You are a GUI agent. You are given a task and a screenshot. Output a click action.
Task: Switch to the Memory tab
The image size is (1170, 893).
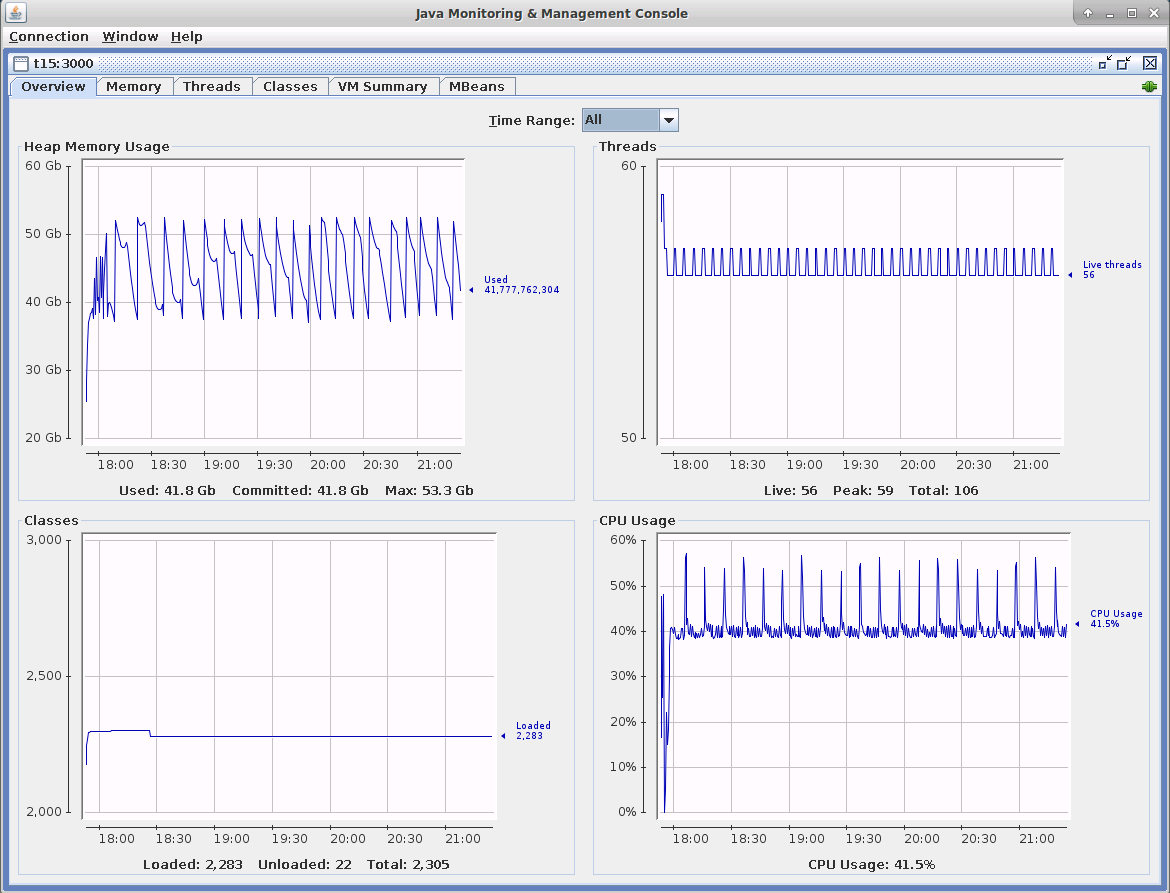pyautogui.click(x=133, y=87)
